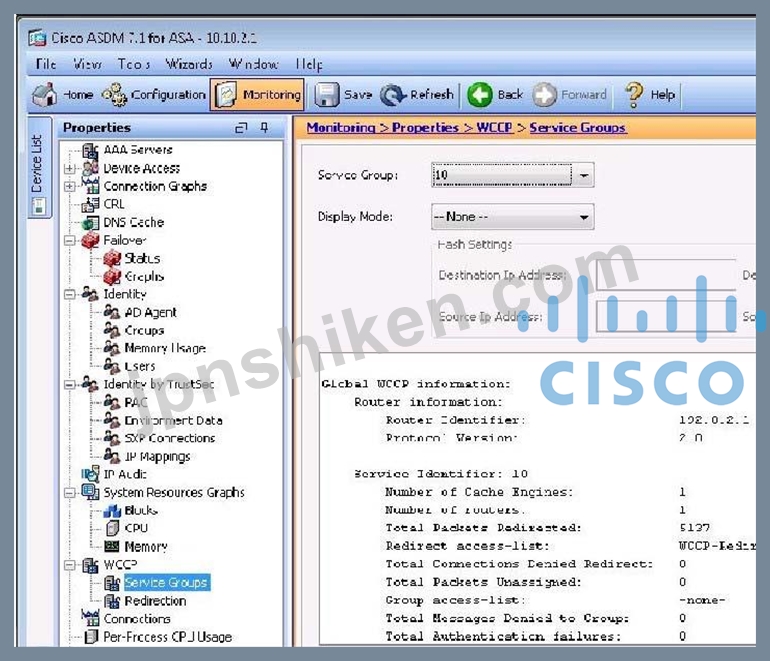Click the CPU icon

pyautogui.click(x=112, y=528)
